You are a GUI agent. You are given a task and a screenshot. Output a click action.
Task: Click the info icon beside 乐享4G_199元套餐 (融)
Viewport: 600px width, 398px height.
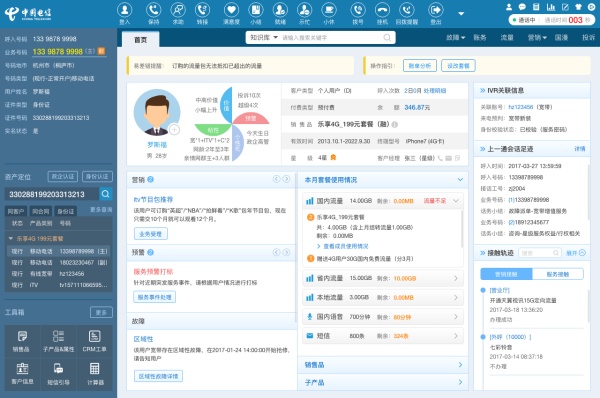[x=395, y=124]
